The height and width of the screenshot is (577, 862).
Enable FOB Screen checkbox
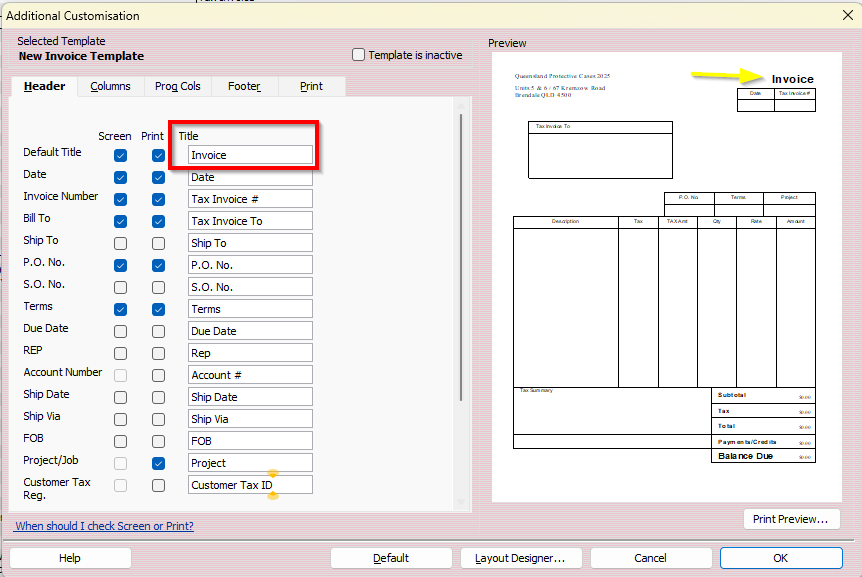click(120, 441)
